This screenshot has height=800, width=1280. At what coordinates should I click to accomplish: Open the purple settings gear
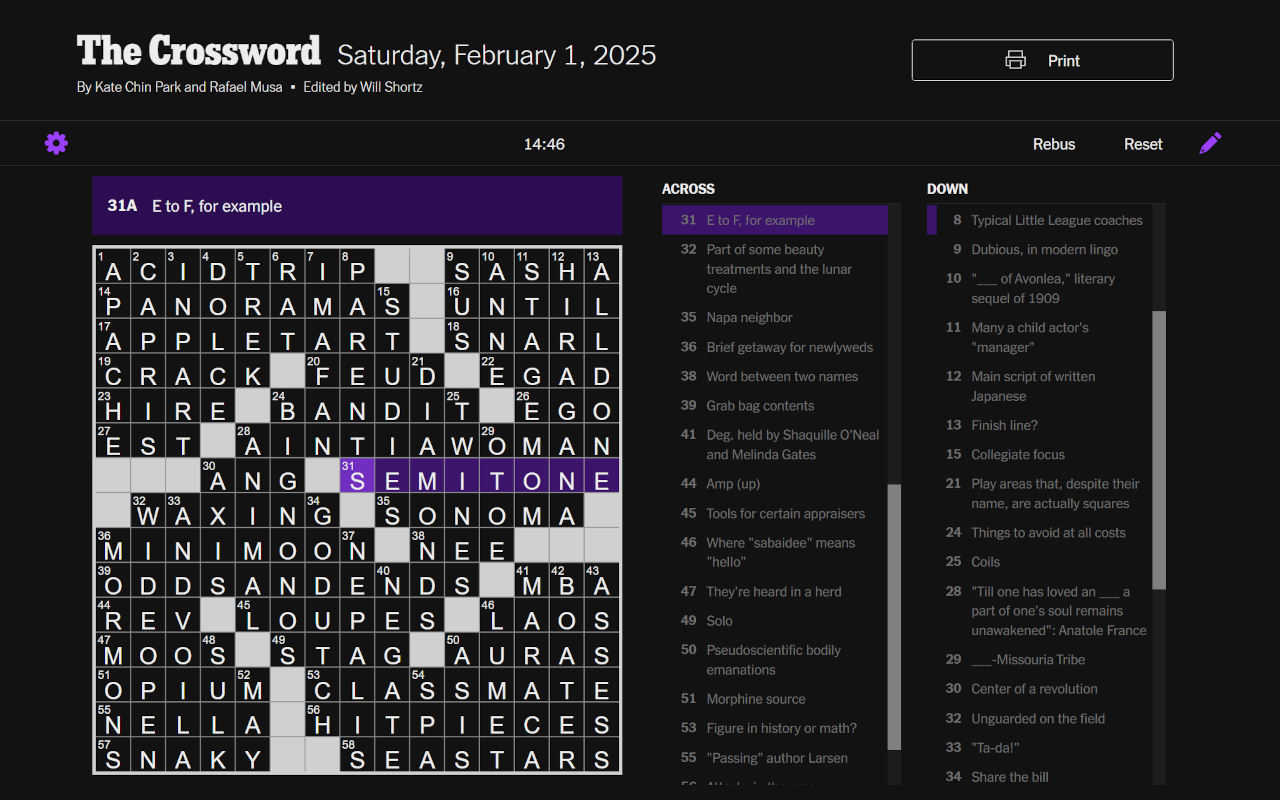56,143
